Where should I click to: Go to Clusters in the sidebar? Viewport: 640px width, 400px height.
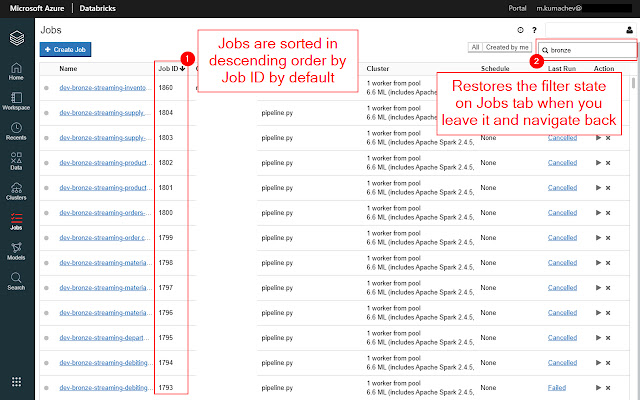click(x=16, y=191)
